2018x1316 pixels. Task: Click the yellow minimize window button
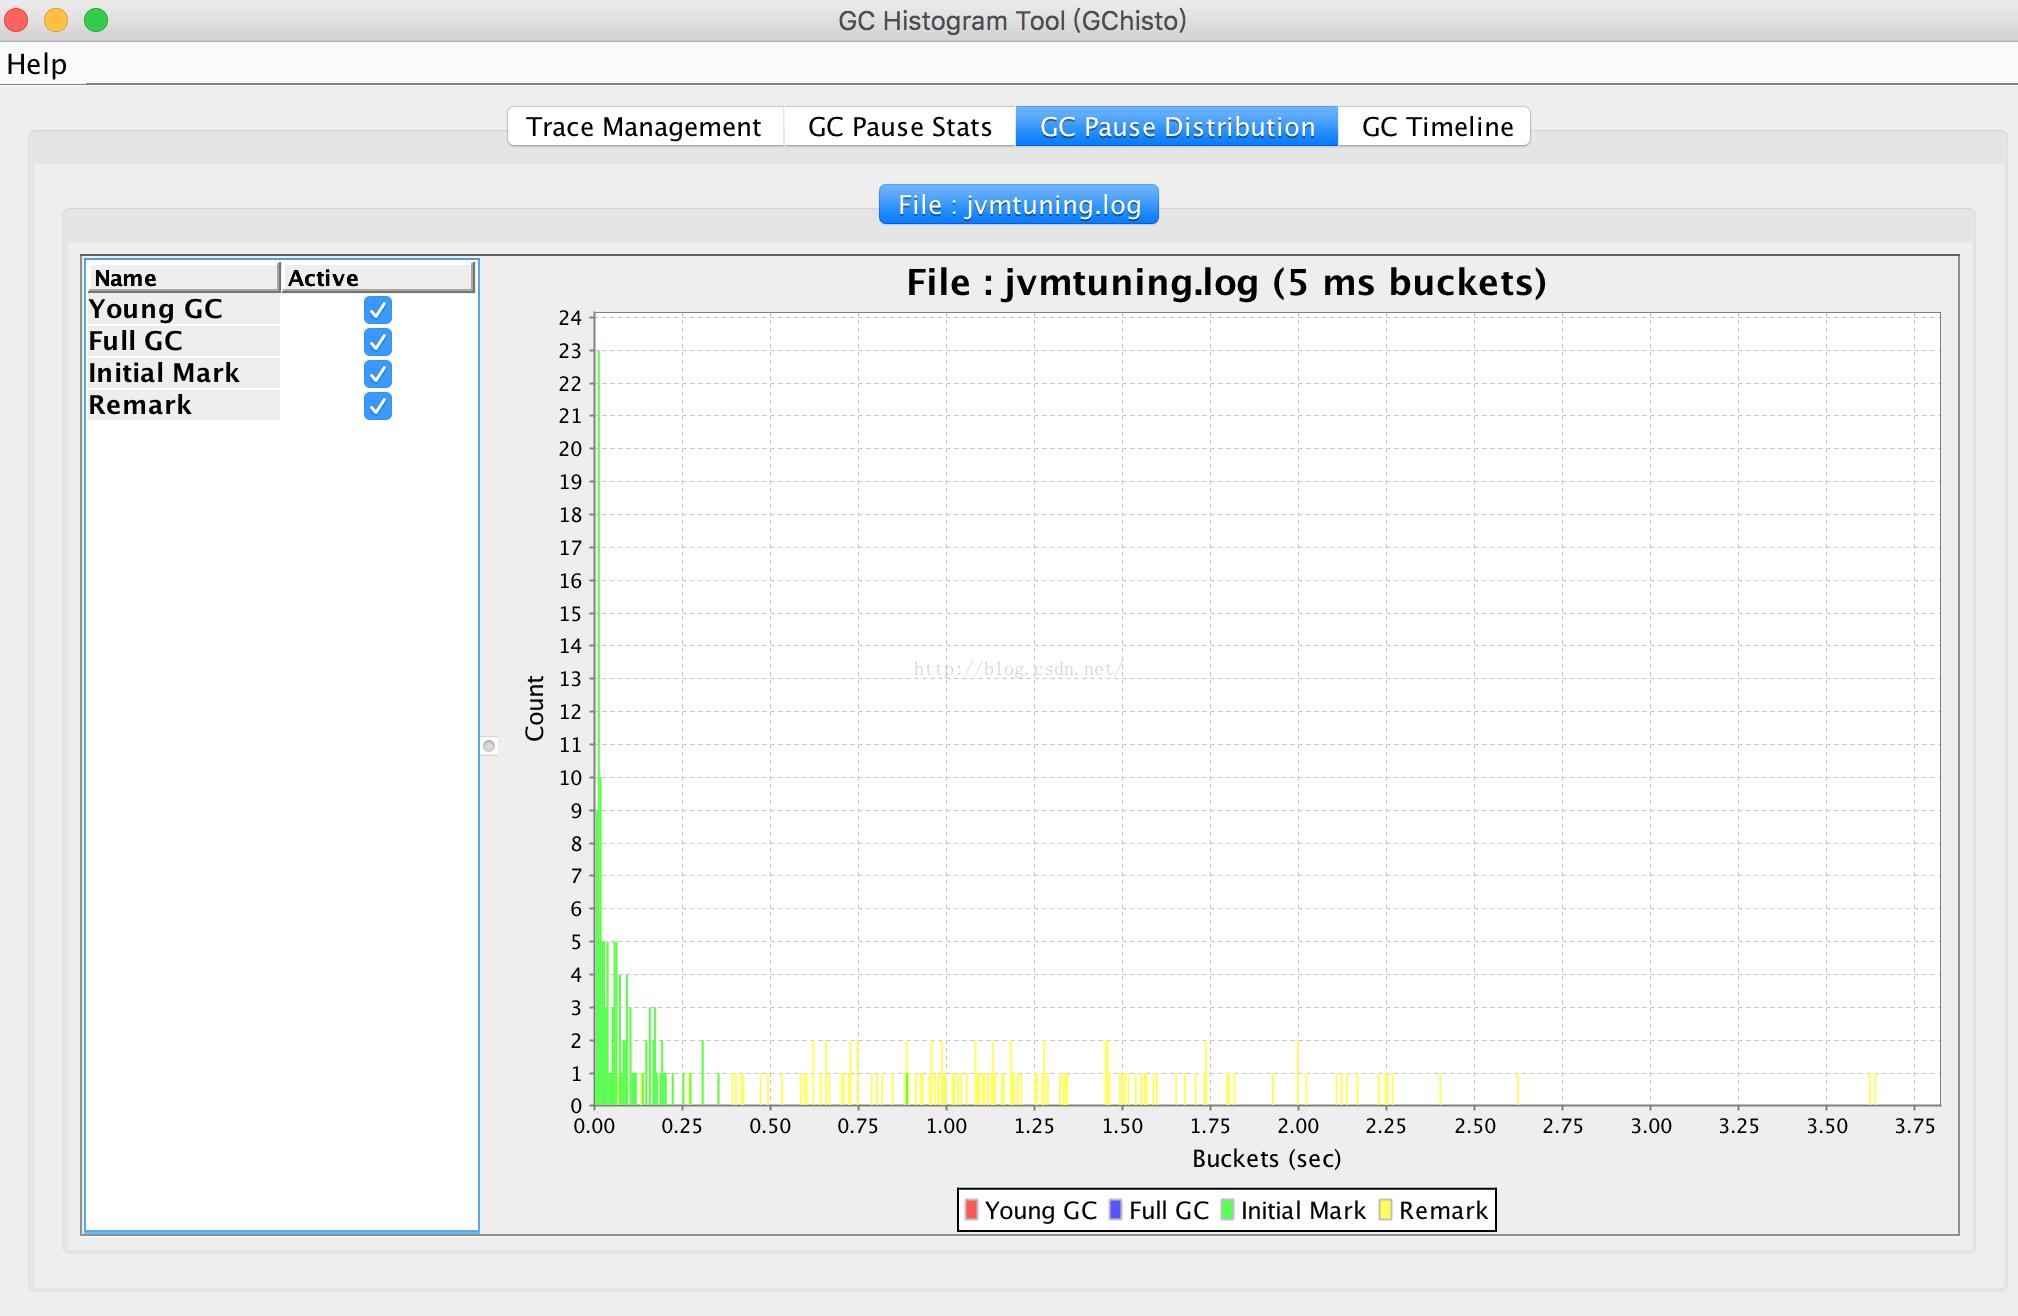56,20
